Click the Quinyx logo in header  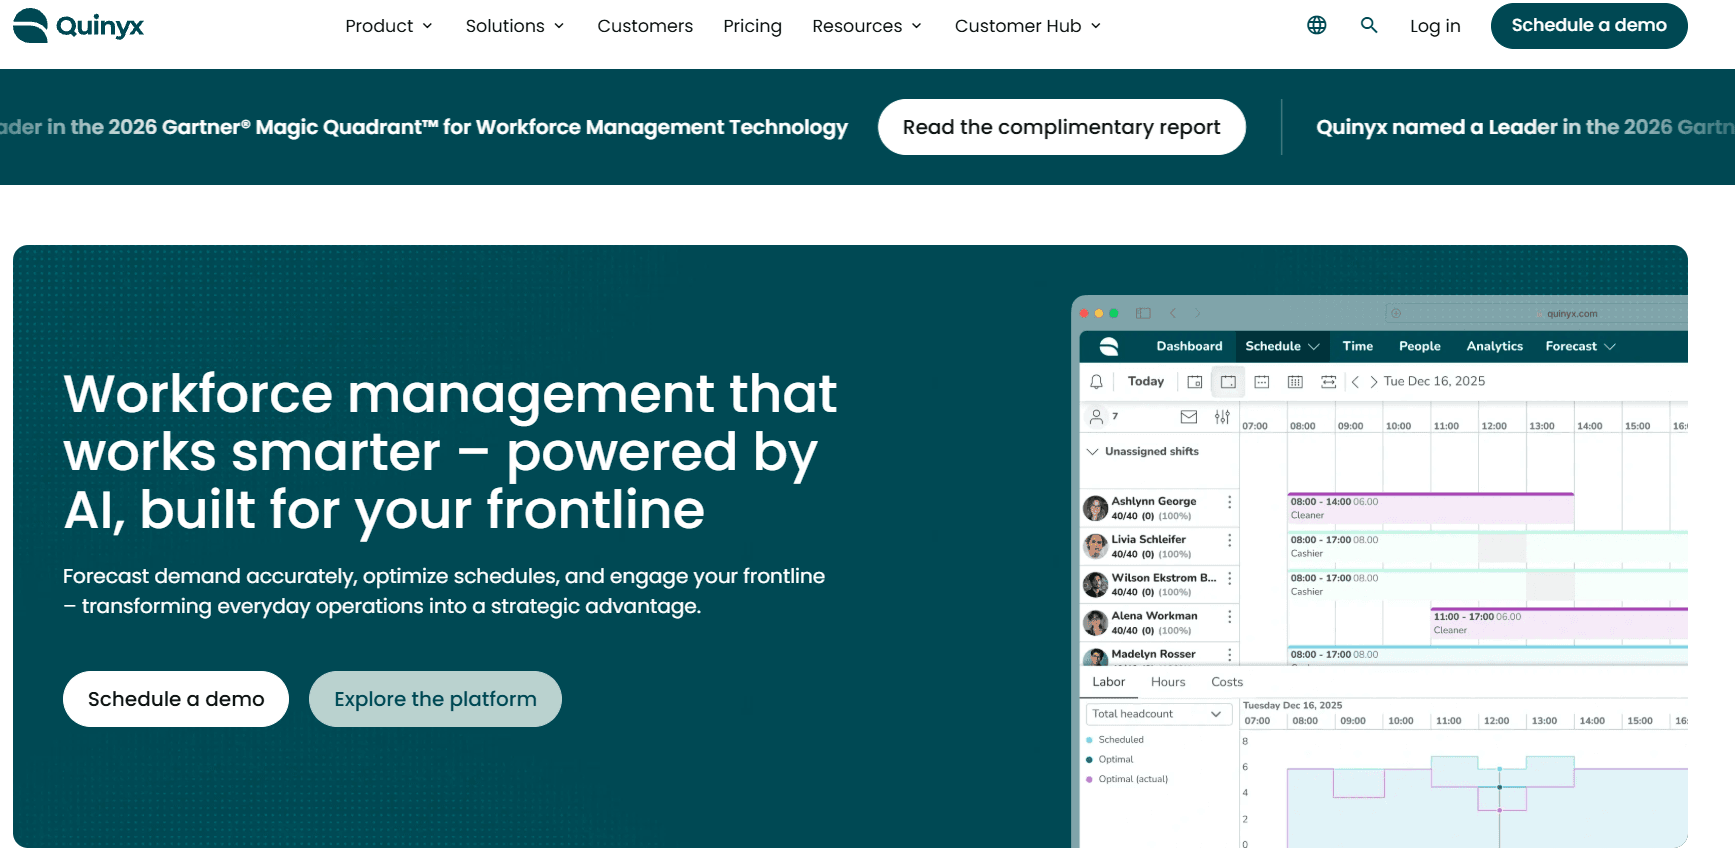(x=78, y=25)
